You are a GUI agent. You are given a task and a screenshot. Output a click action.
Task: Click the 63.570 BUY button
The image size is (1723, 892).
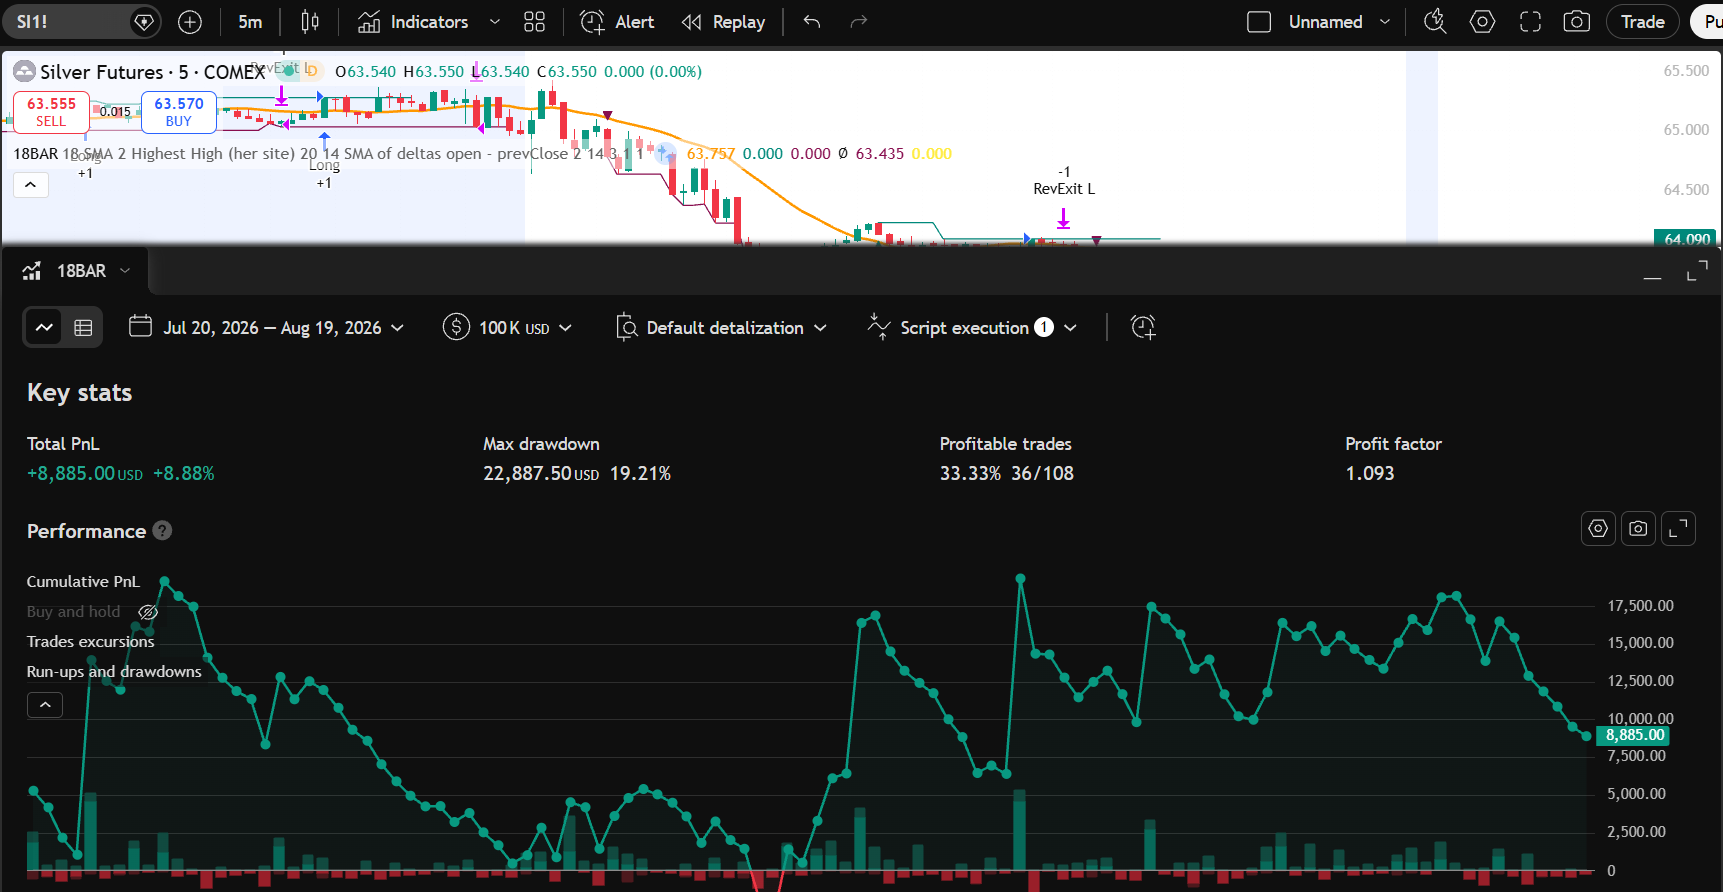pos(179,111)
